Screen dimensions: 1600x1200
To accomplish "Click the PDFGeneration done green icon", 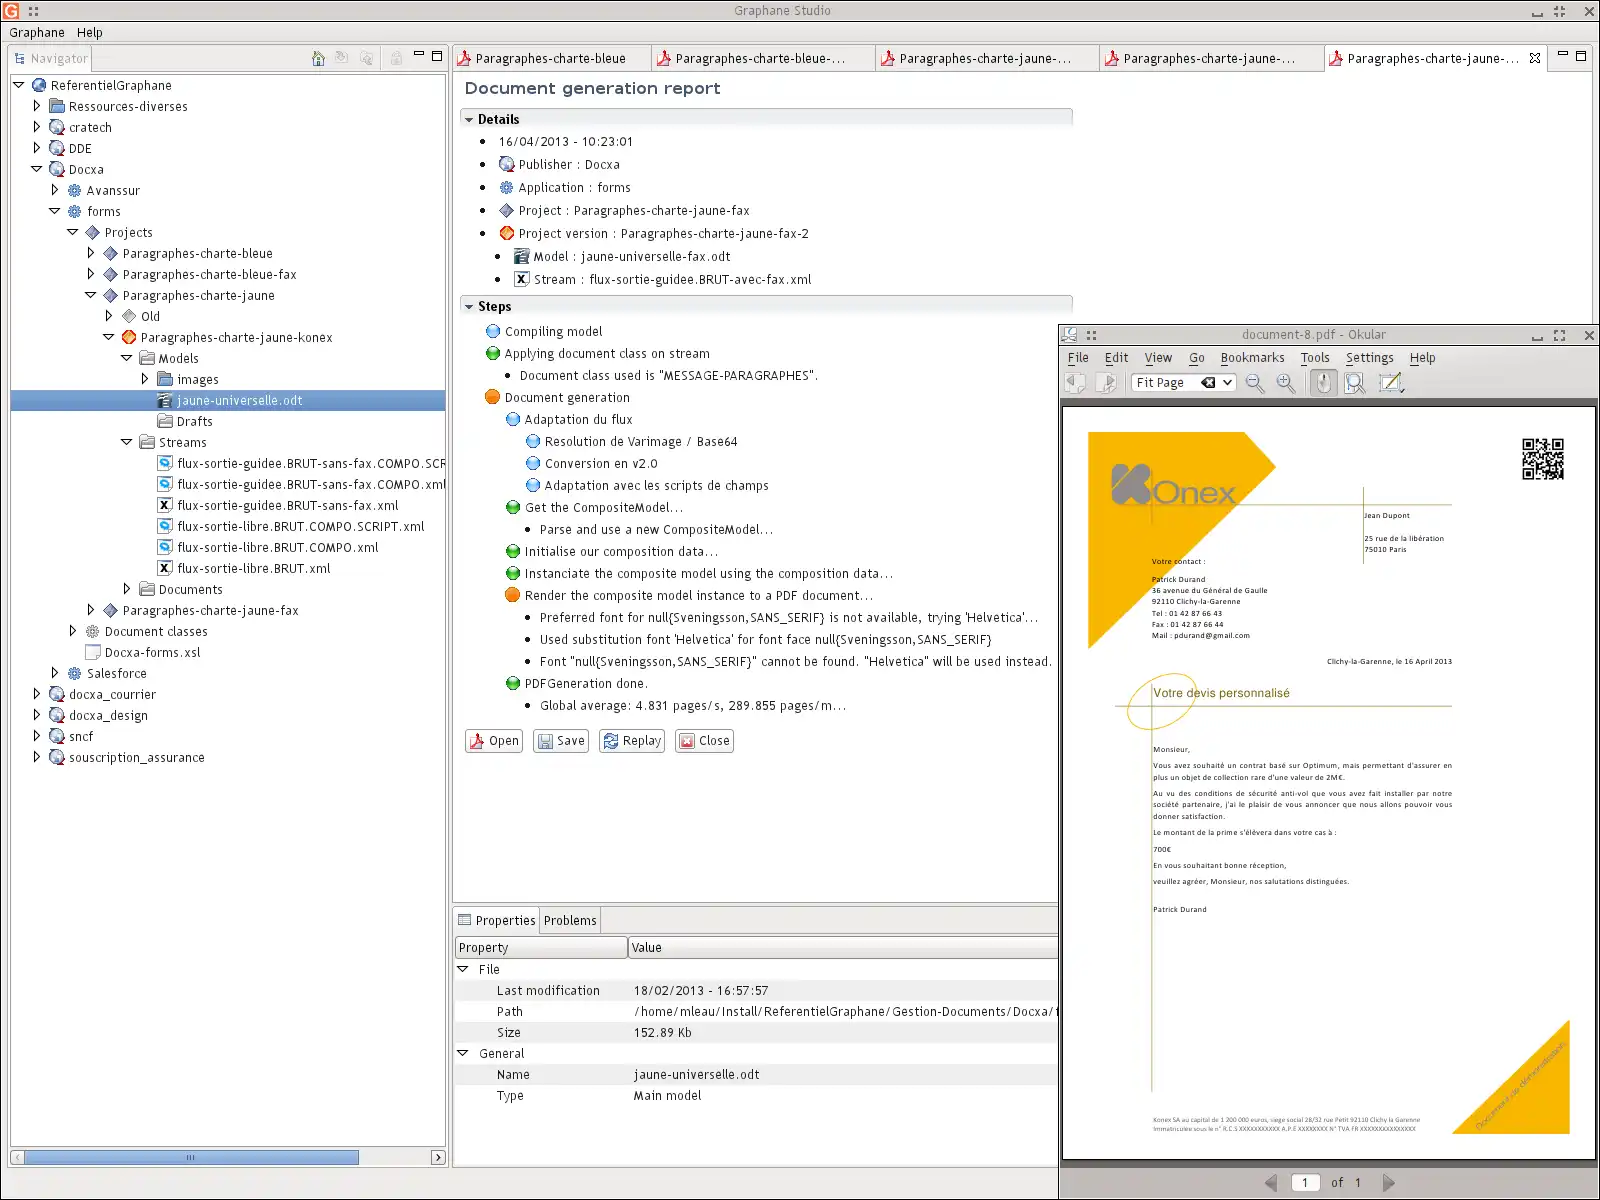I will point(513,683).
